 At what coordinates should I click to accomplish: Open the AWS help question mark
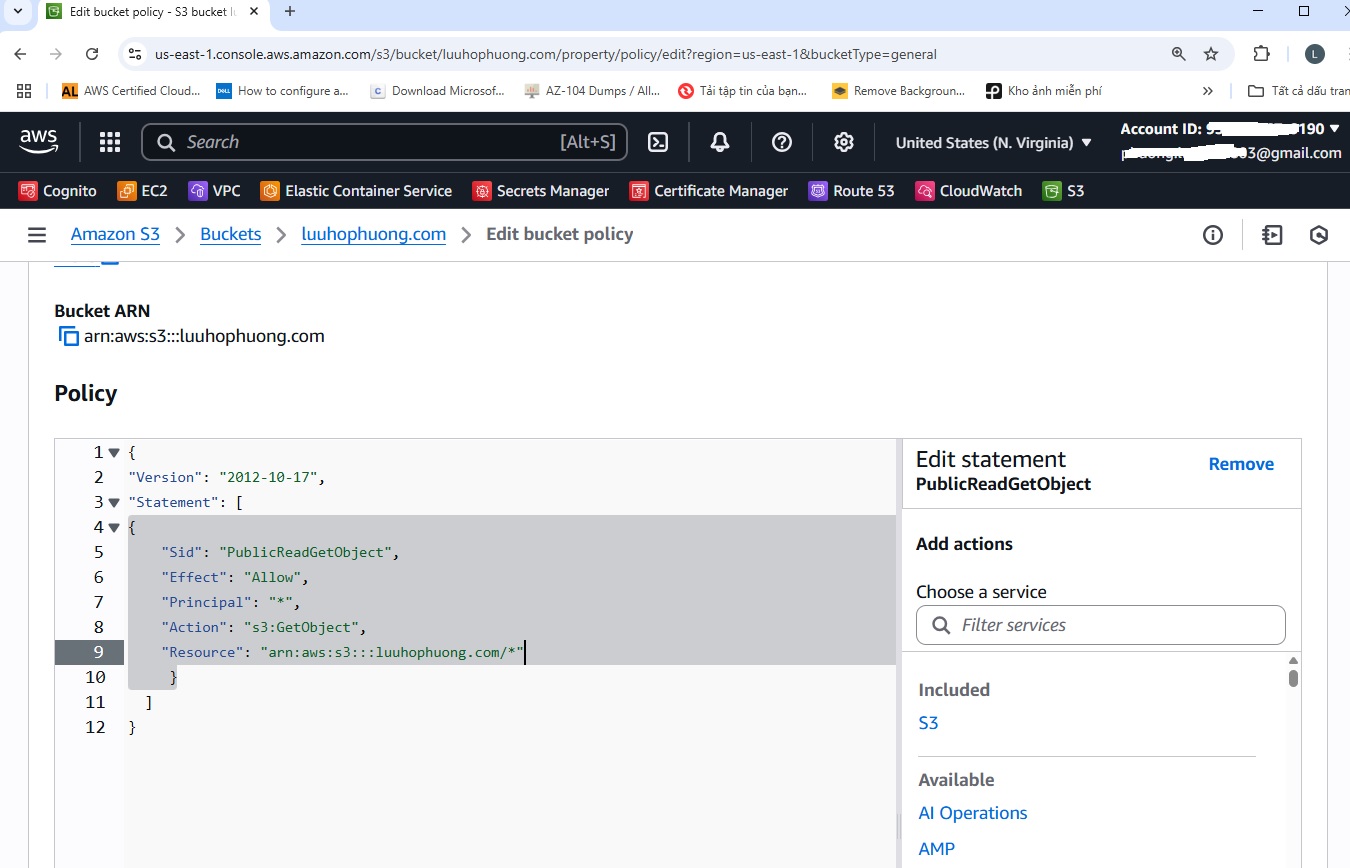(782, 142)
